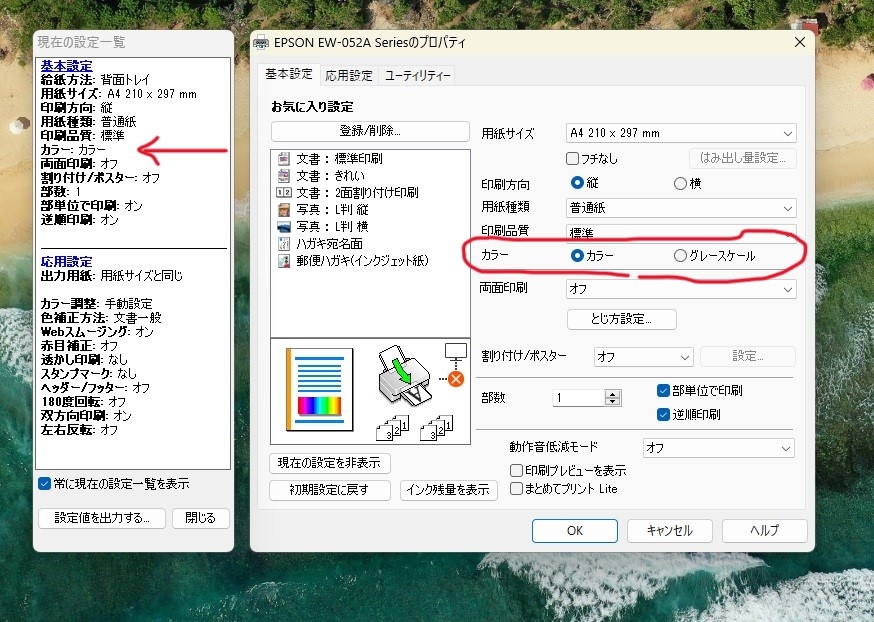The image size is (874, 622).
Task: Click 色補正方法: 文書一般 line
Action: [101, 318]
